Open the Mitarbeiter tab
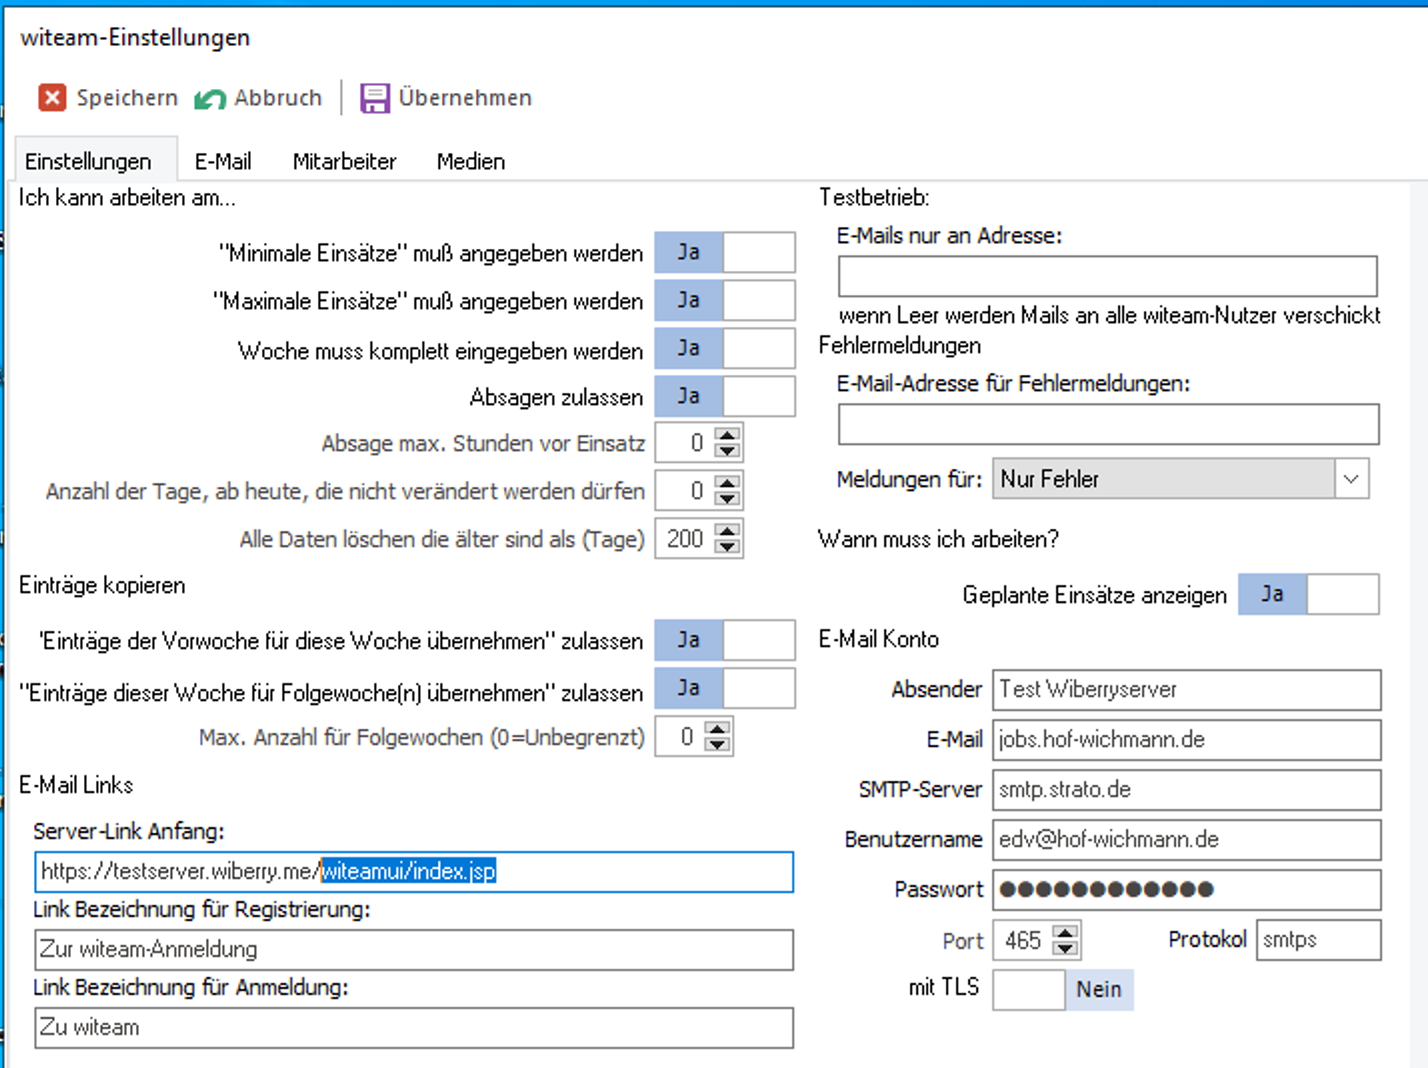 [x=344, y=162]
